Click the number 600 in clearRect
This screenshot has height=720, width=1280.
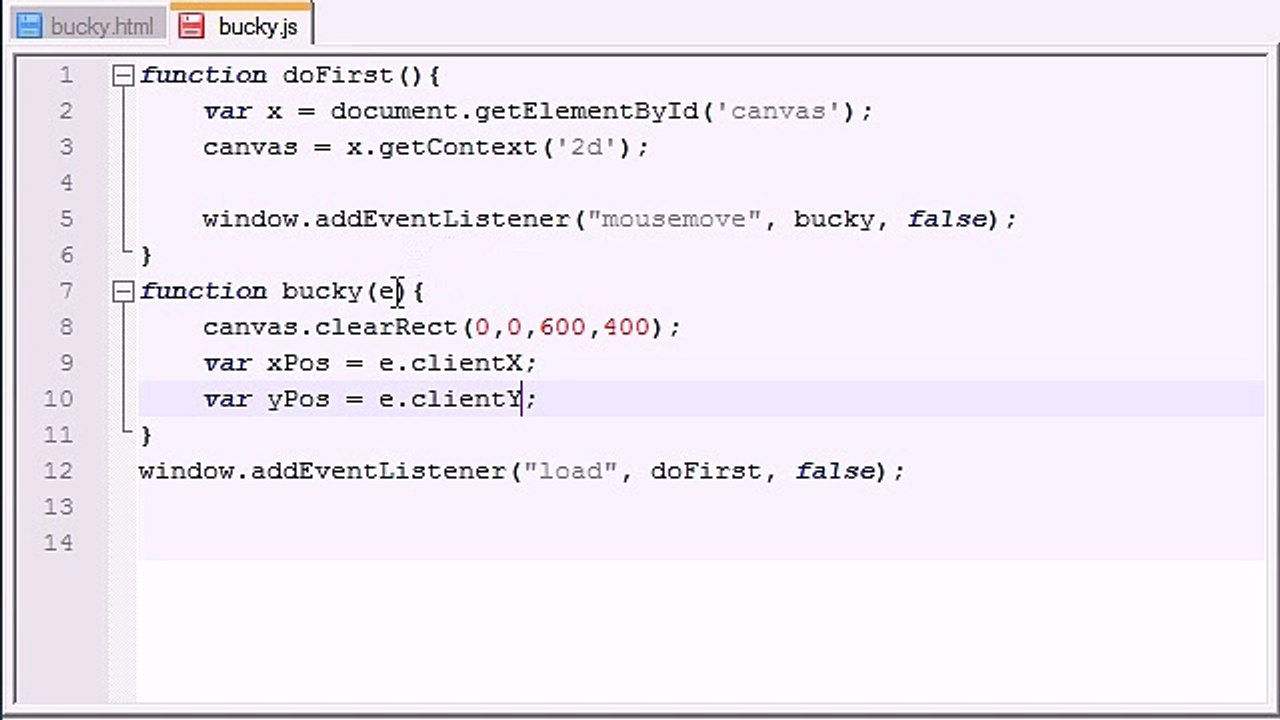click(x=562, y=327)
